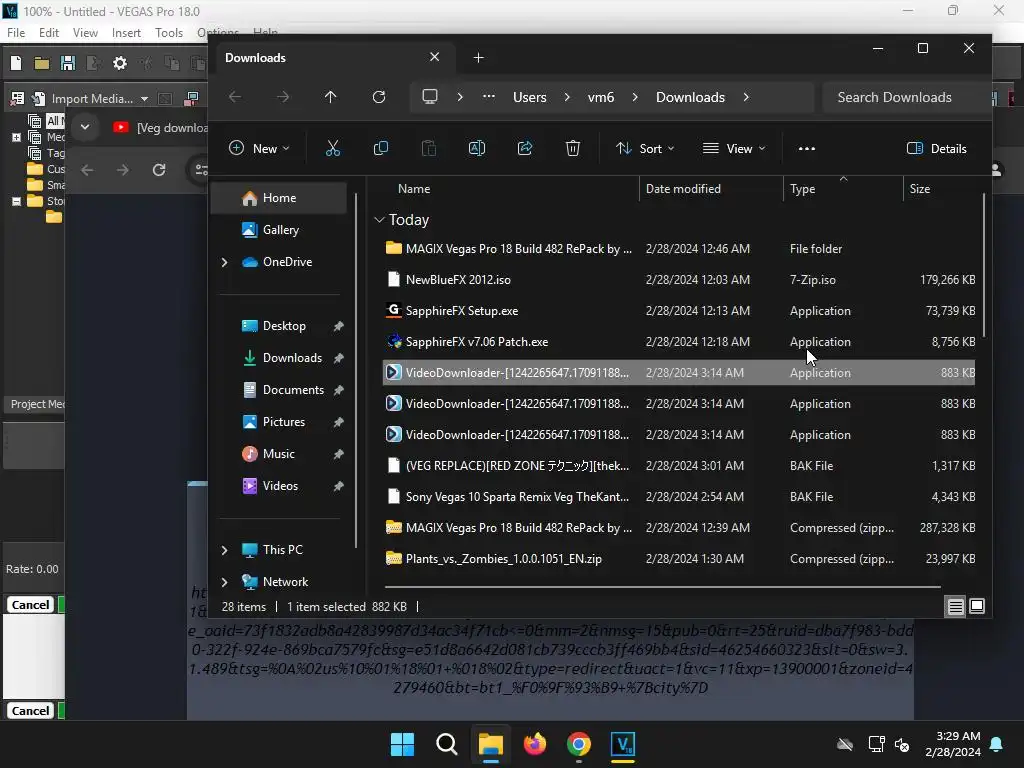The width and height of the screenshot is (1024, 768).
Task: Select the Project Media tab in VEGAS
Action: pyautogui.click(x=35, y=404)
